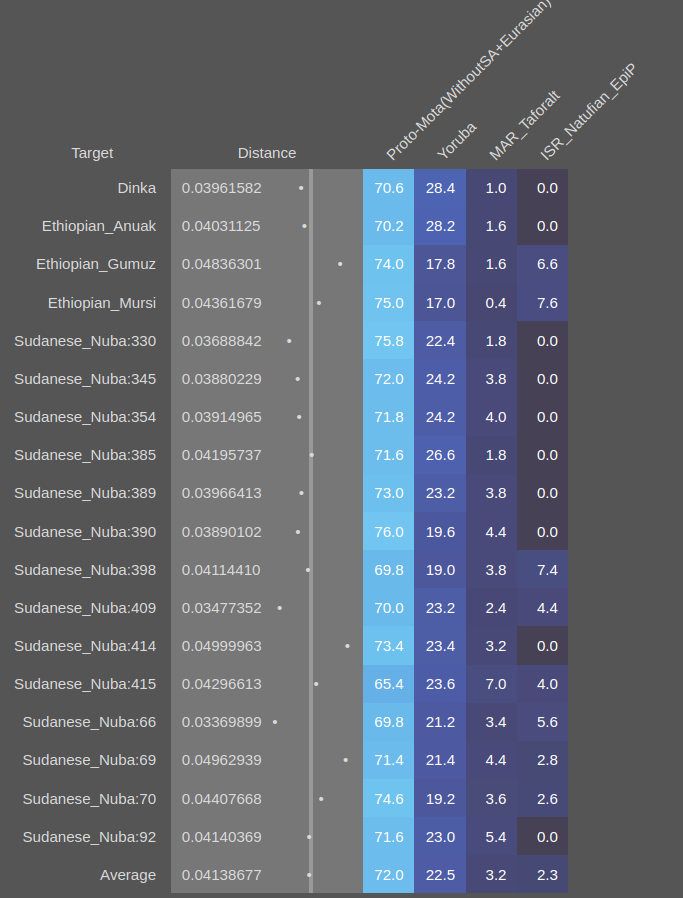The width and height of the screenshot is (683, 898).
Task: Select the Average row label
Action: point(128,875)
